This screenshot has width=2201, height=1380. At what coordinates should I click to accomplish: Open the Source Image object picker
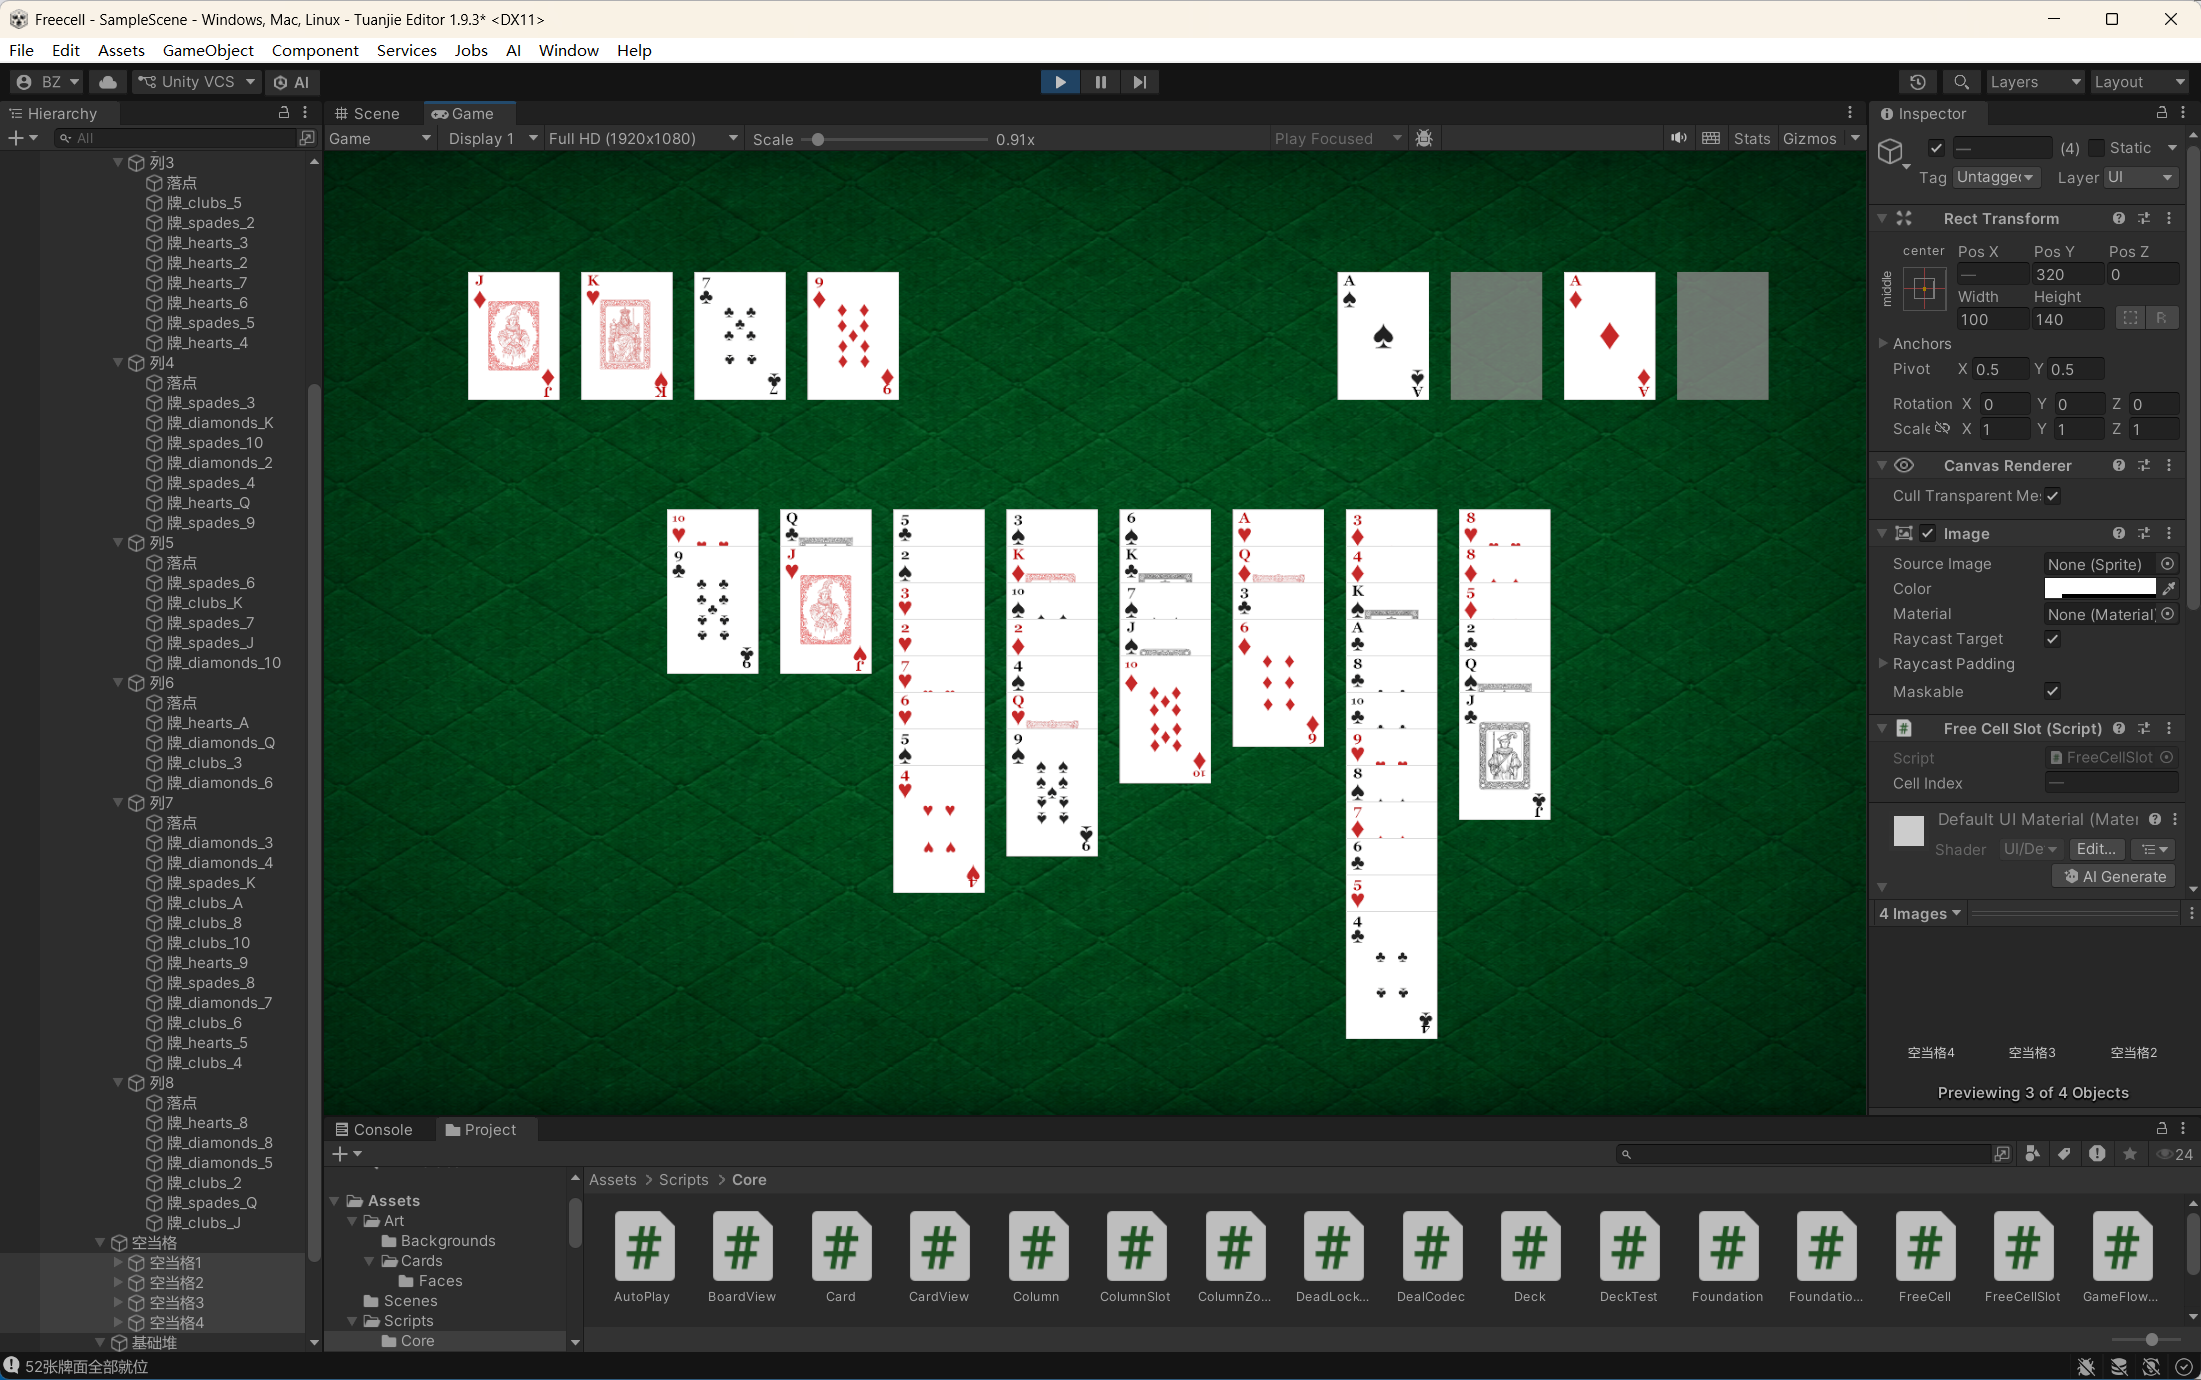tap(2167, 564)
